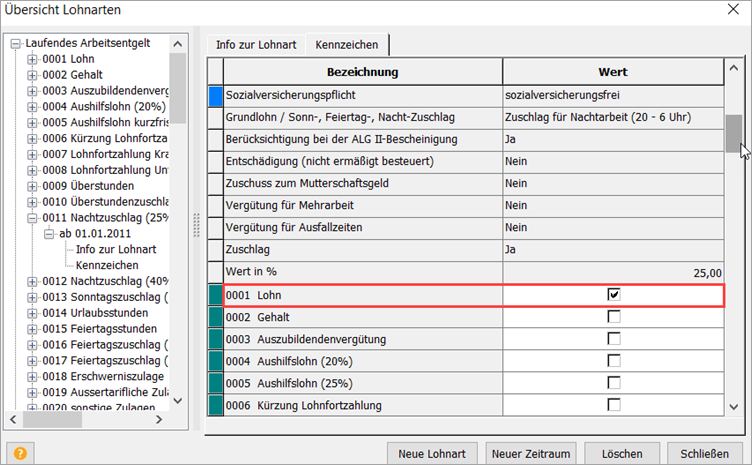Click the table's vertical scrollbar down arrow

[x=734, y=405]
